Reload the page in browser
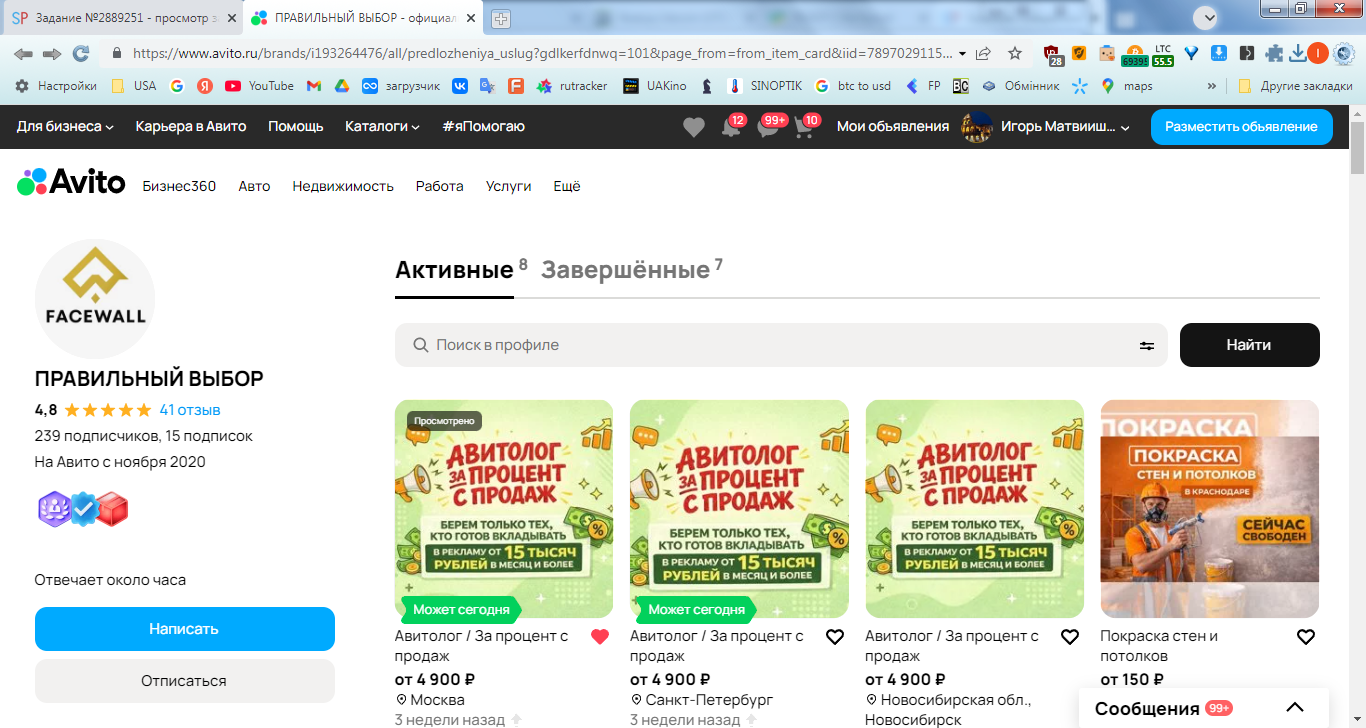 (81, 53)
